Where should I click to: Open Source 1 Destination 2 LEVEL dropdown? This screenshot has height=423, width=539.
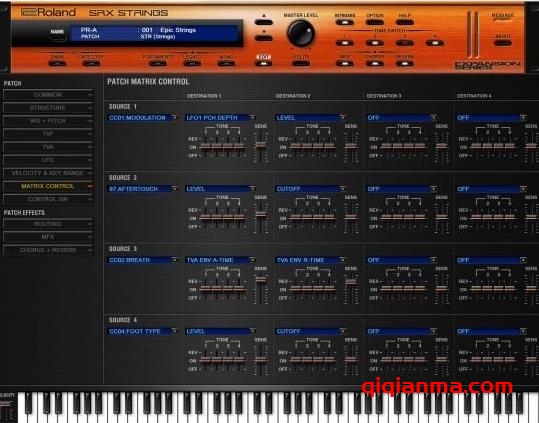[x=310, y=118]
